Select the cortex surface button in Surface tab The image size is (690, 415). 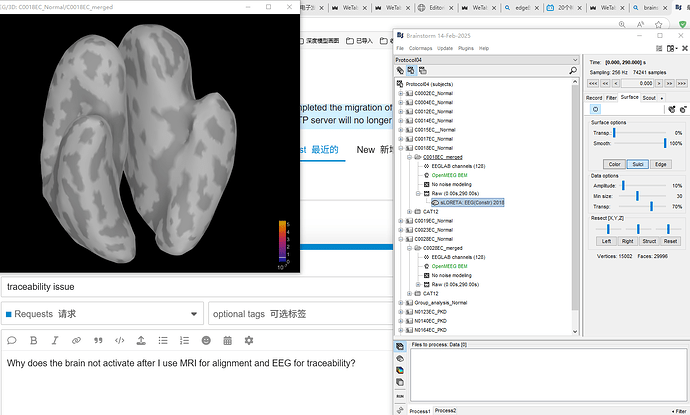point(595,109)
